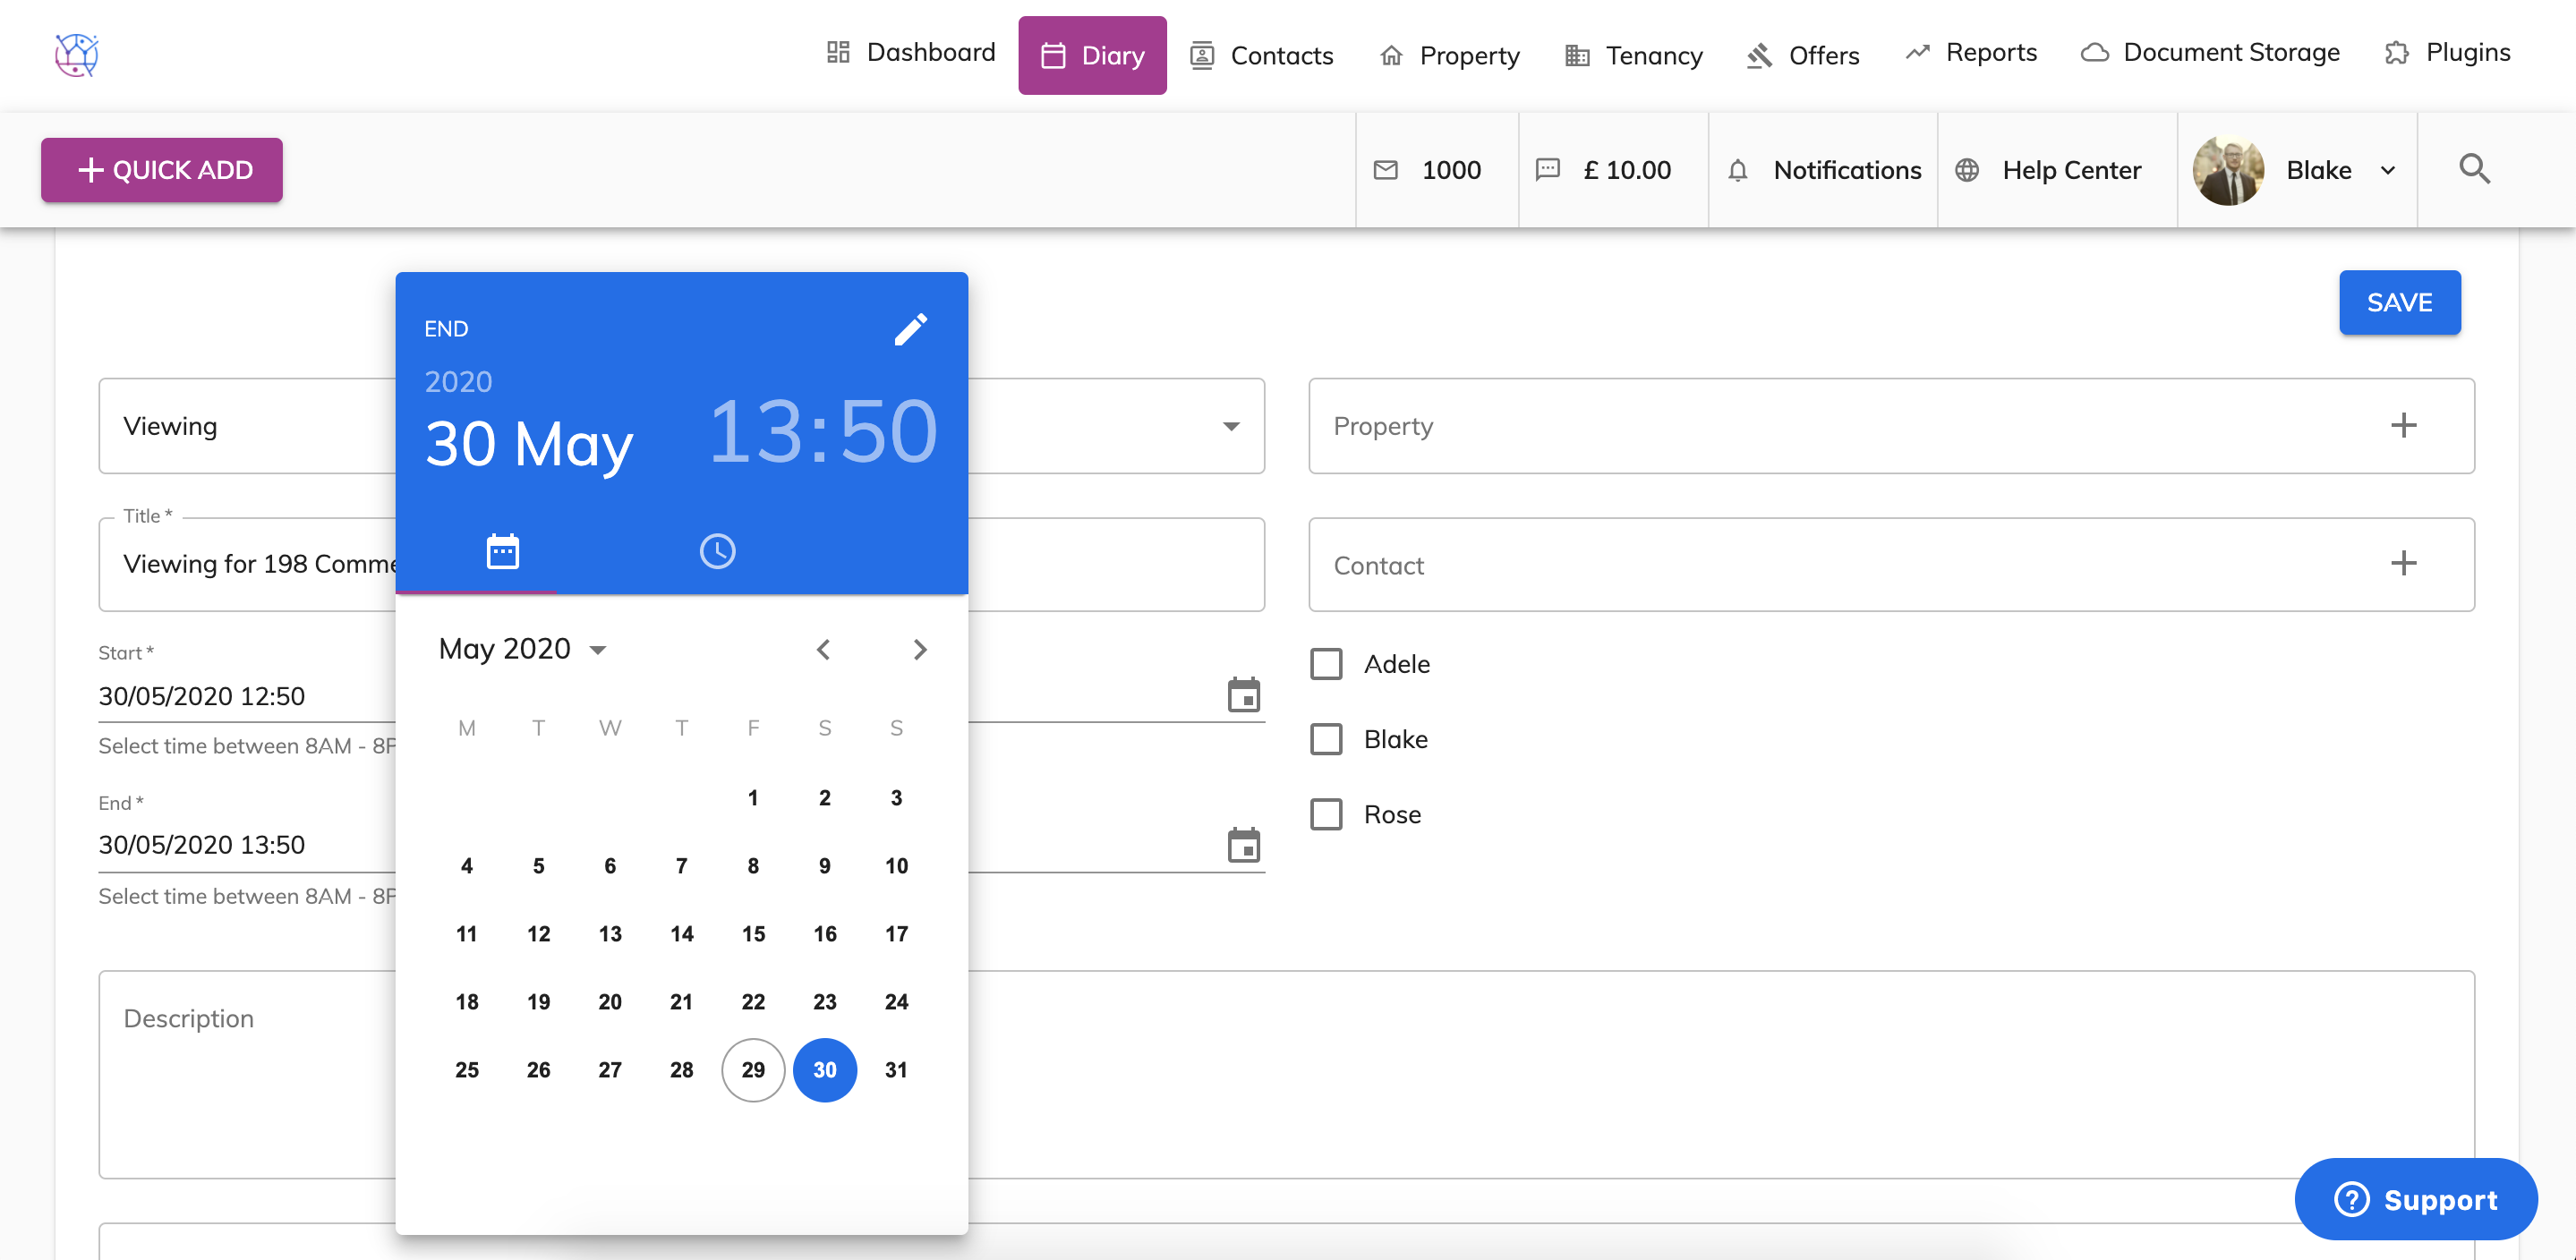
Task: Check the Adele checkbox
Action: 1326,664
